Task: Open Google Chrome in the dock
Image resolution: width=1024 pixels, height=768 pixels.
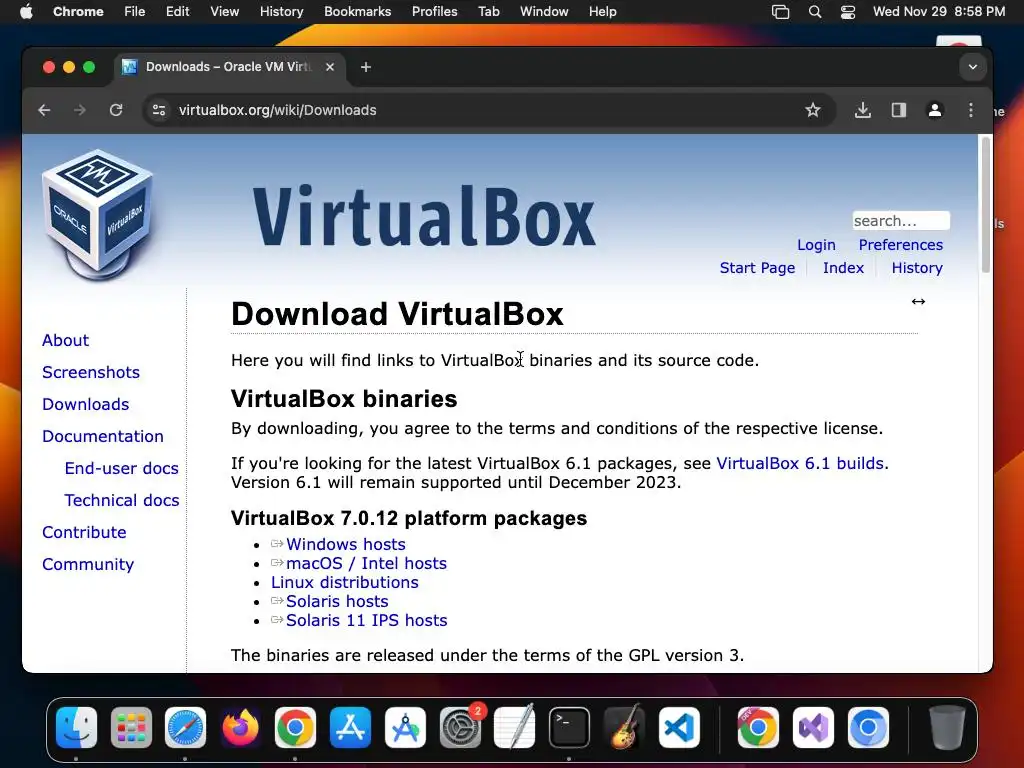Action: [x=295, y=728]
